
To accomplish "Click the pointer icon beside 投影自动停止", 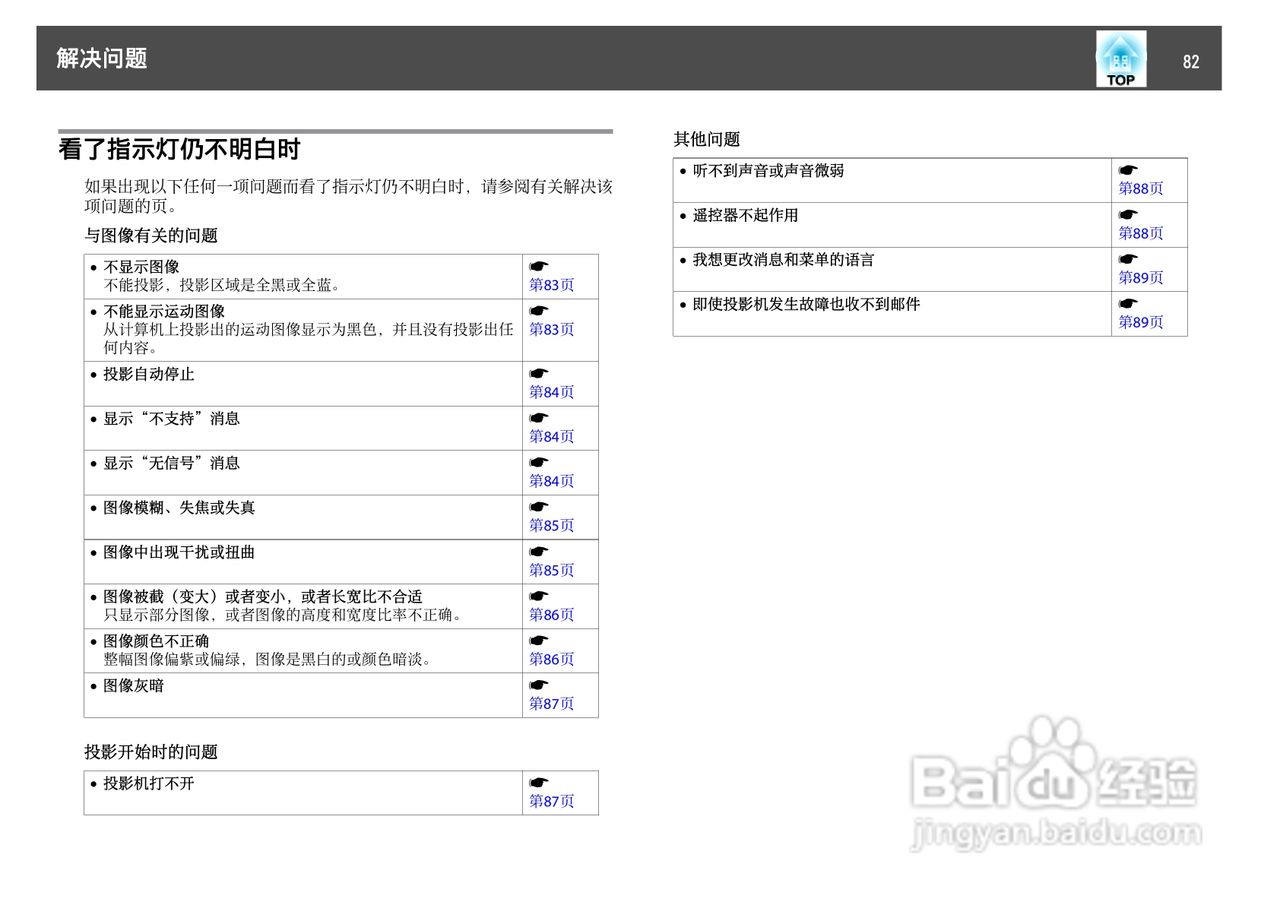I will pyautogui.click(x=538, y=373).
